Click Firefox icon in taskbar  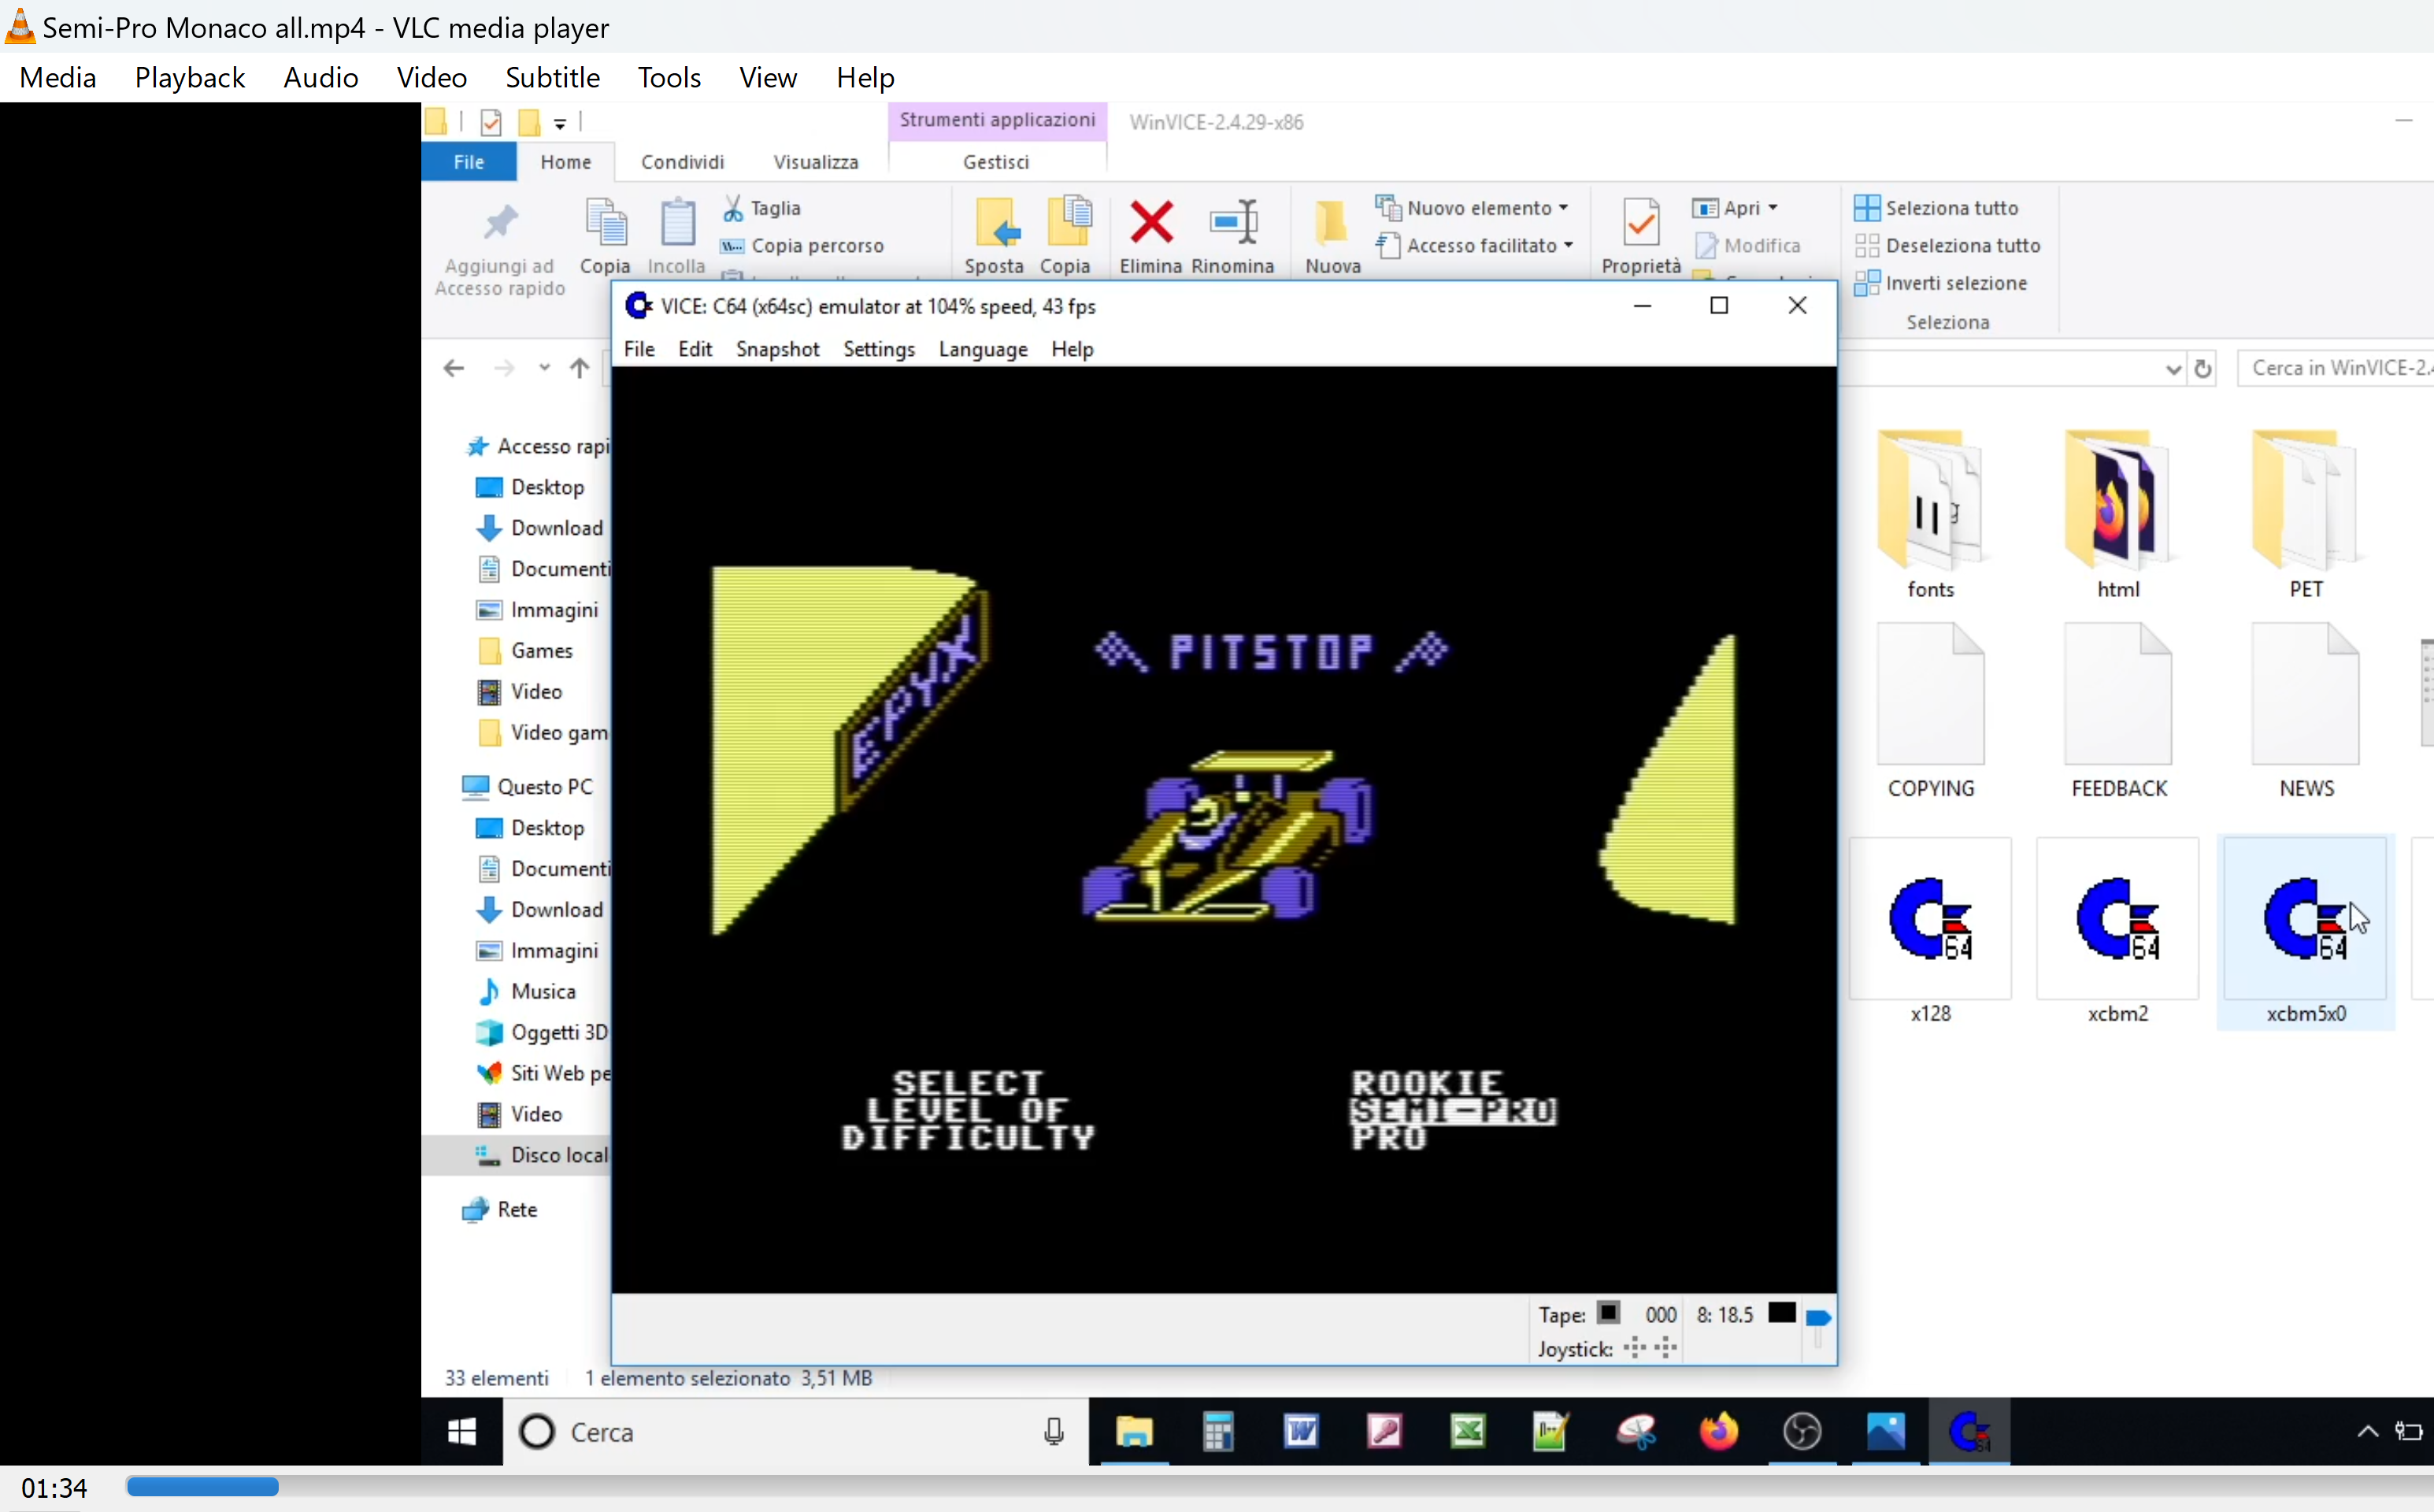coord(1719,1432)
